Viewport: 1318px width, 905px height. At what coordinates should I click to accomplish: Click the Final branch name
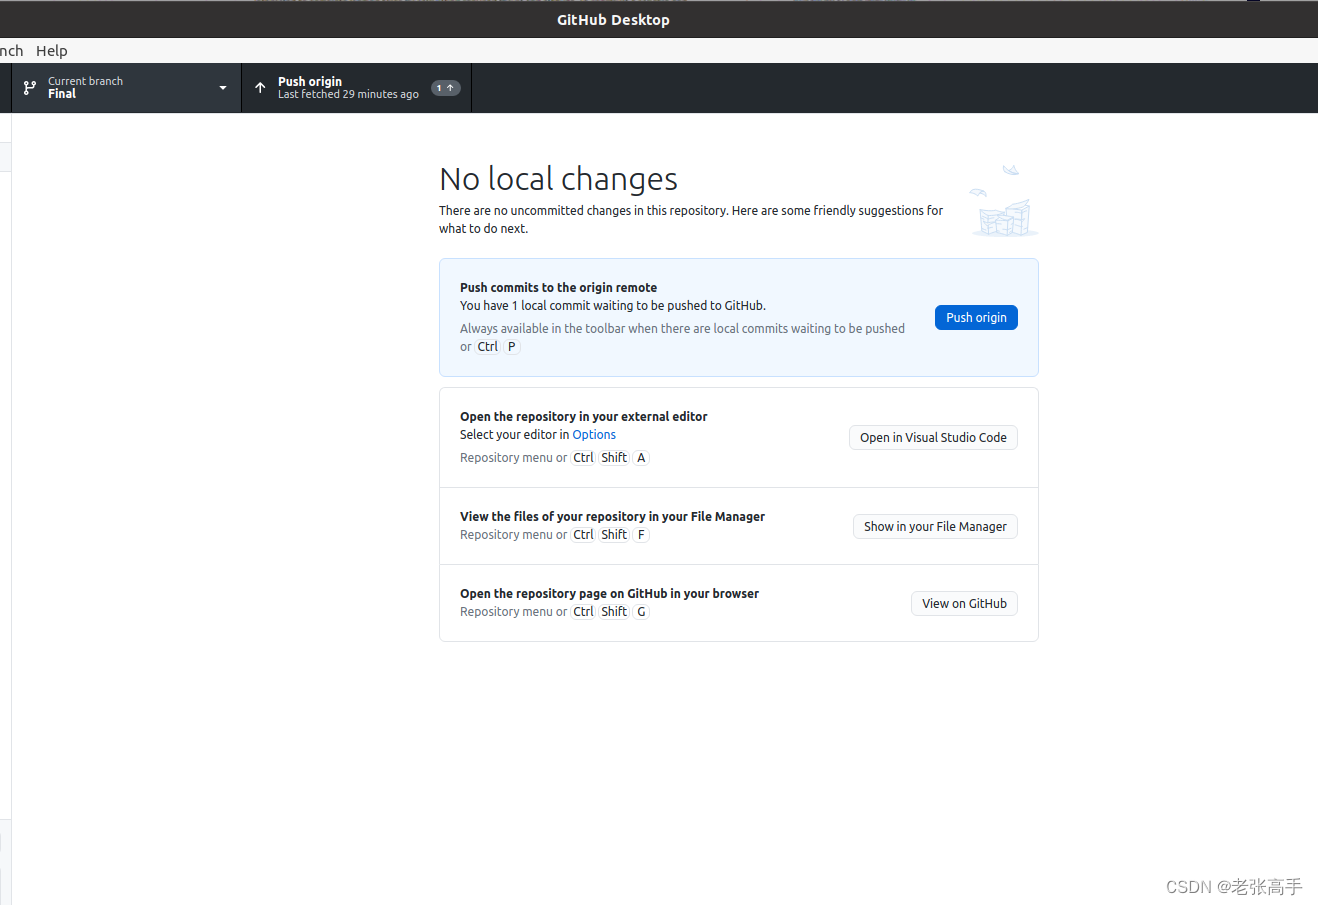(62, 94)
